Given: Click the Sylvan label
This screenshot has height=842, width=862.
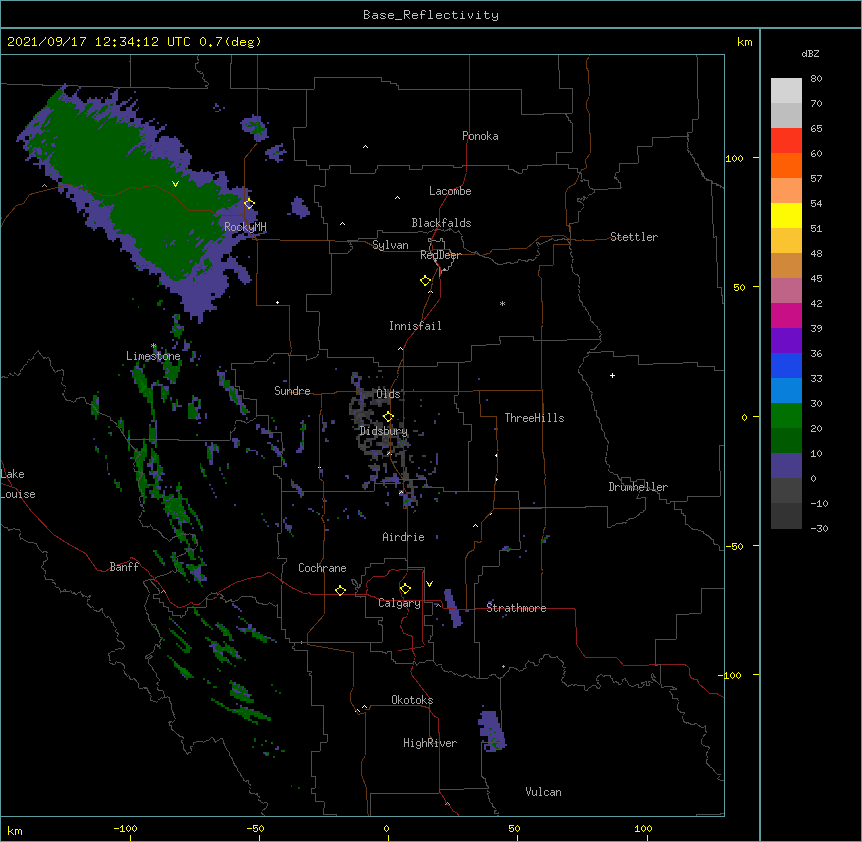Looking at the screenshot, I should [x=390, y=245].
